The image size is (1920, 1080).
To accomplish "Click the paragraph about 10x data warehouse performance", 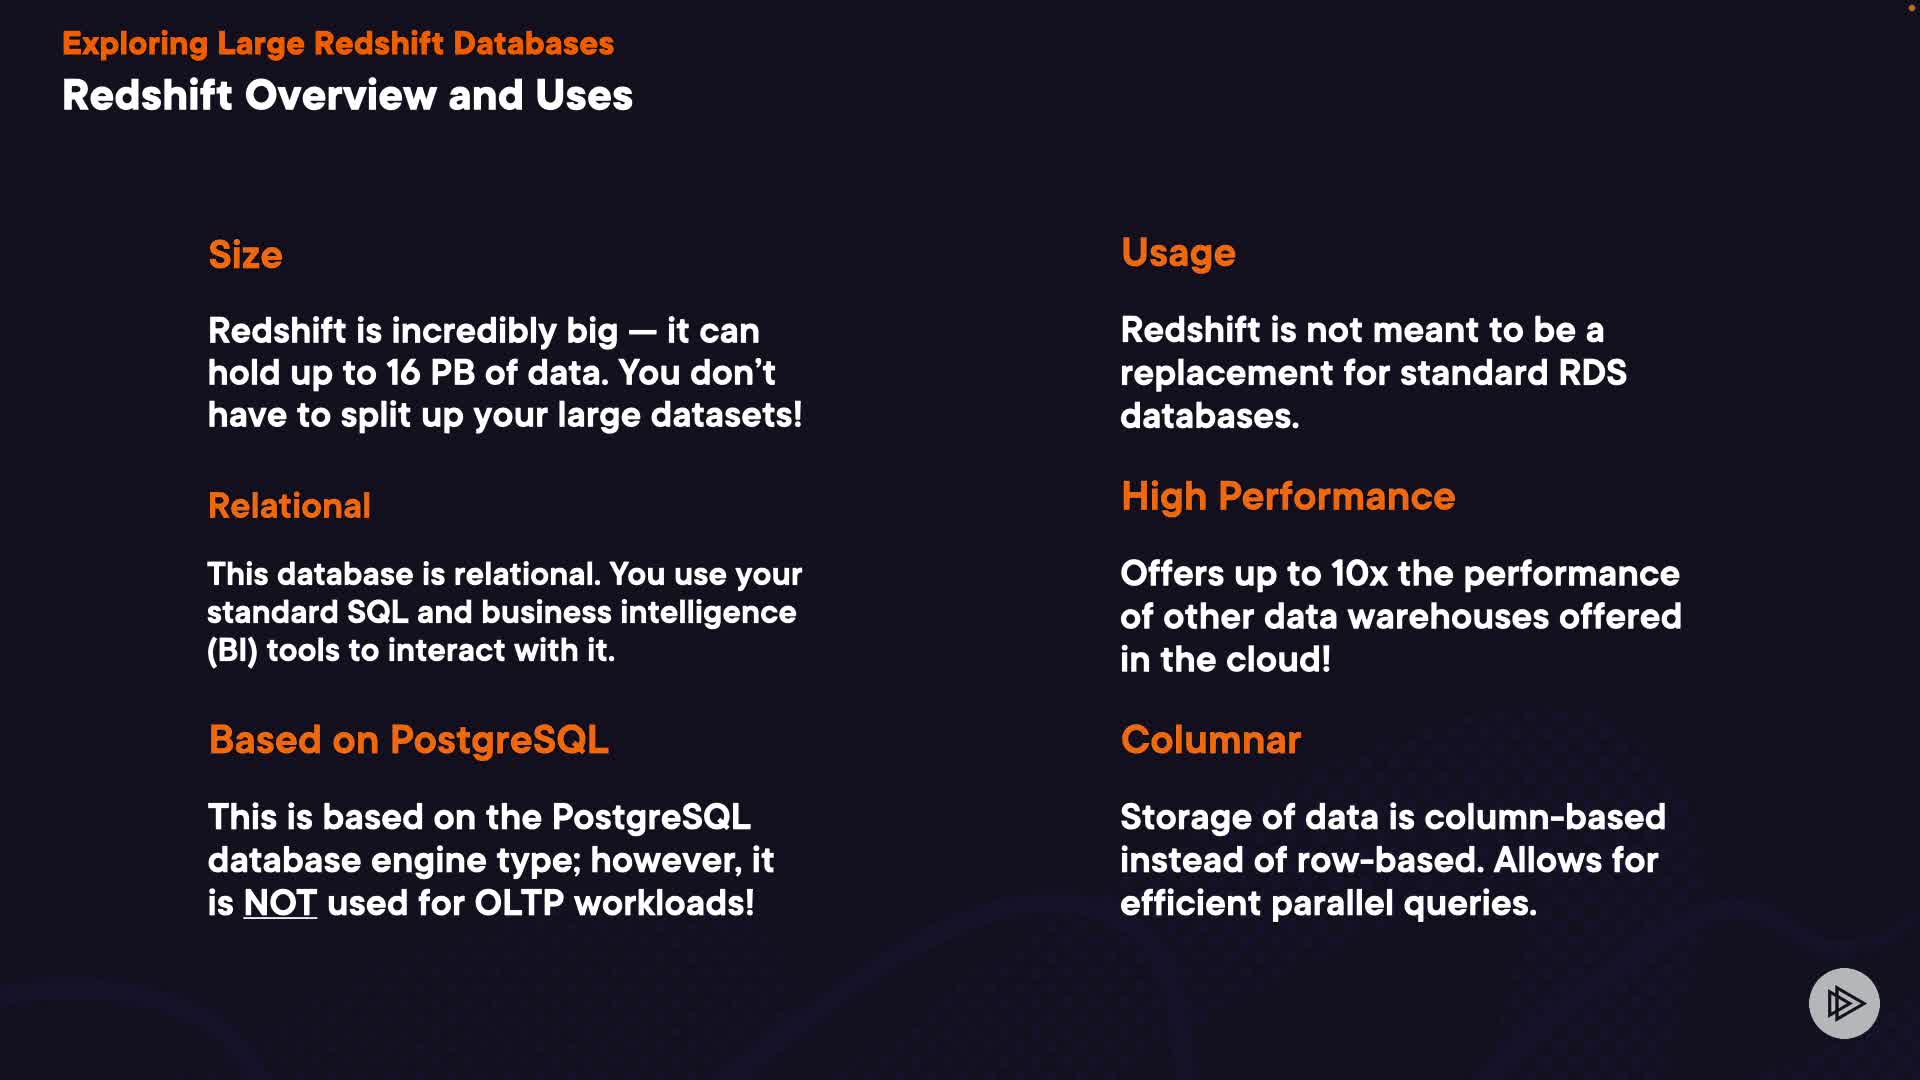I will pyautogui.click(x=1400, y=616).
